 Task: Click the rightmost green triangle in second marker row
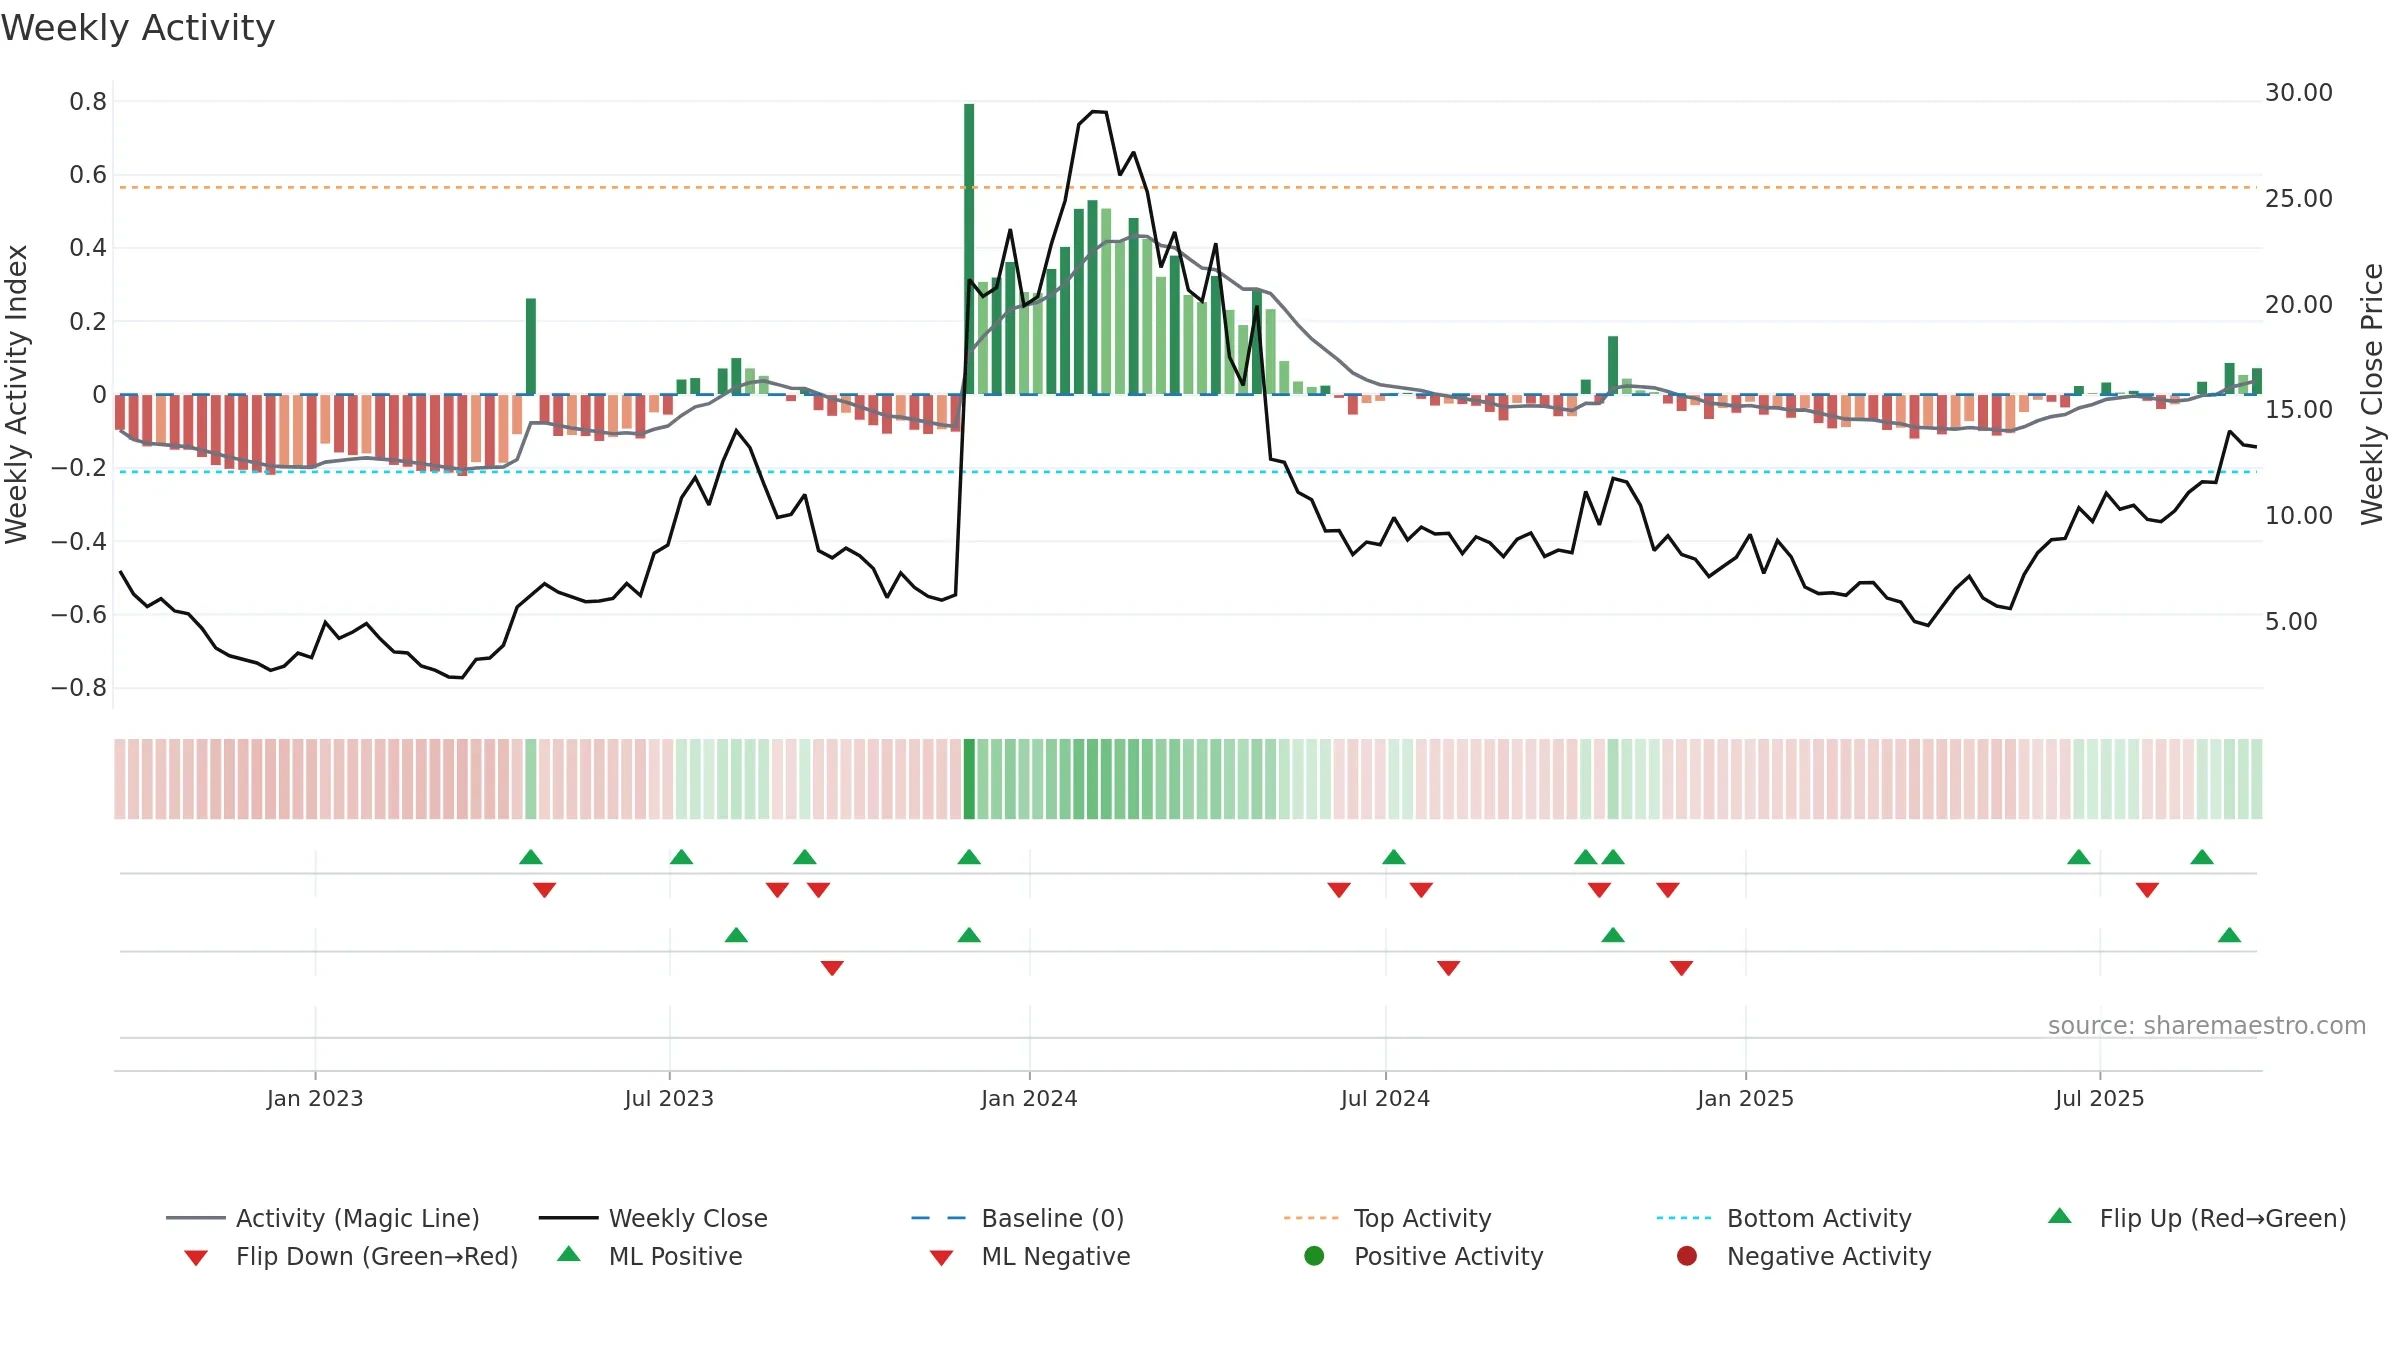pos(2229,935)
